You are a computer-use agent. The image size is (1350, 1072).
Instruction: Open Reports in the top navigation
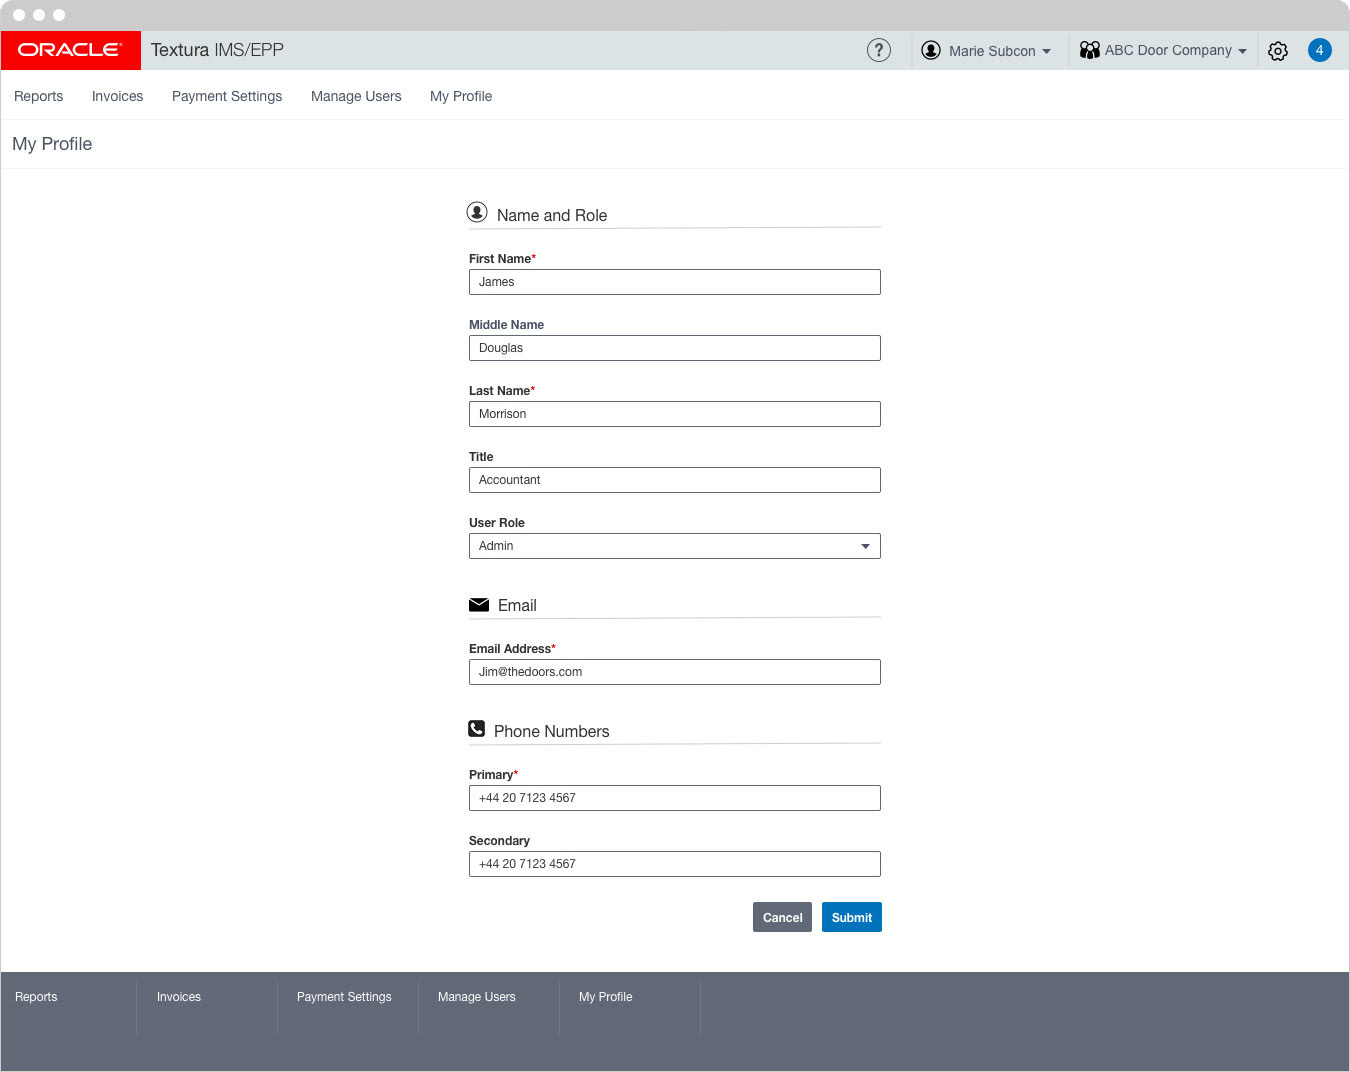tap(38, 96)
